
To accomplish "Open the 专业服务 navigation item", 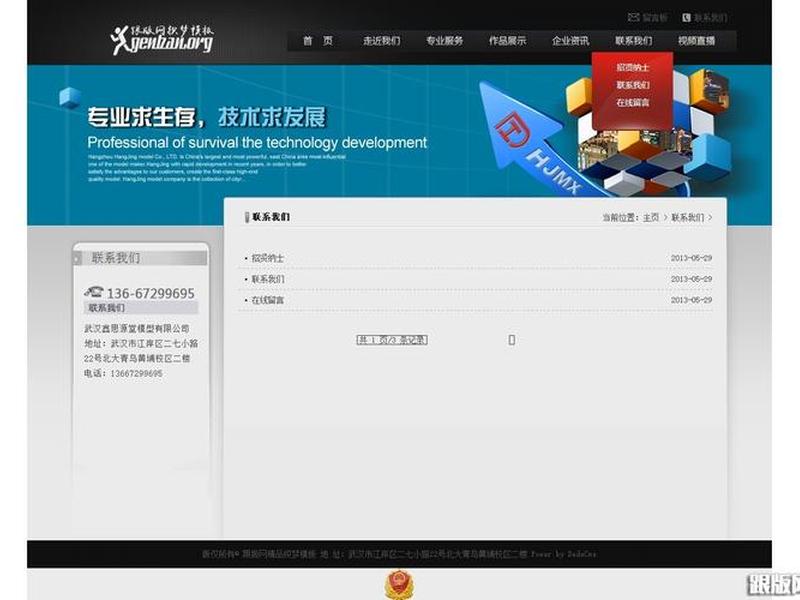I will tap(444, 41).
